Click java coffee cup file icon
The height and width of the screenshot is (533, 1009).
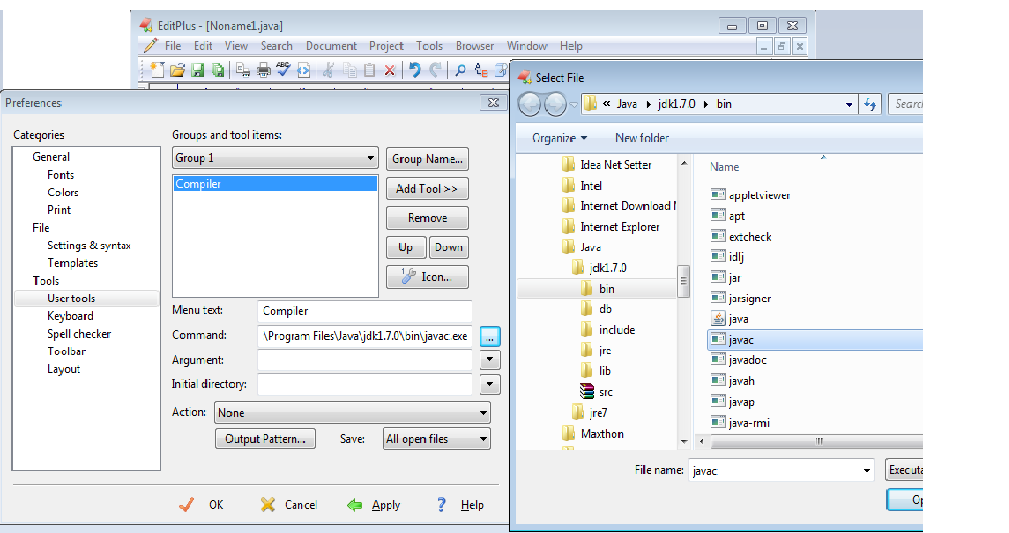tap(718, 319)
